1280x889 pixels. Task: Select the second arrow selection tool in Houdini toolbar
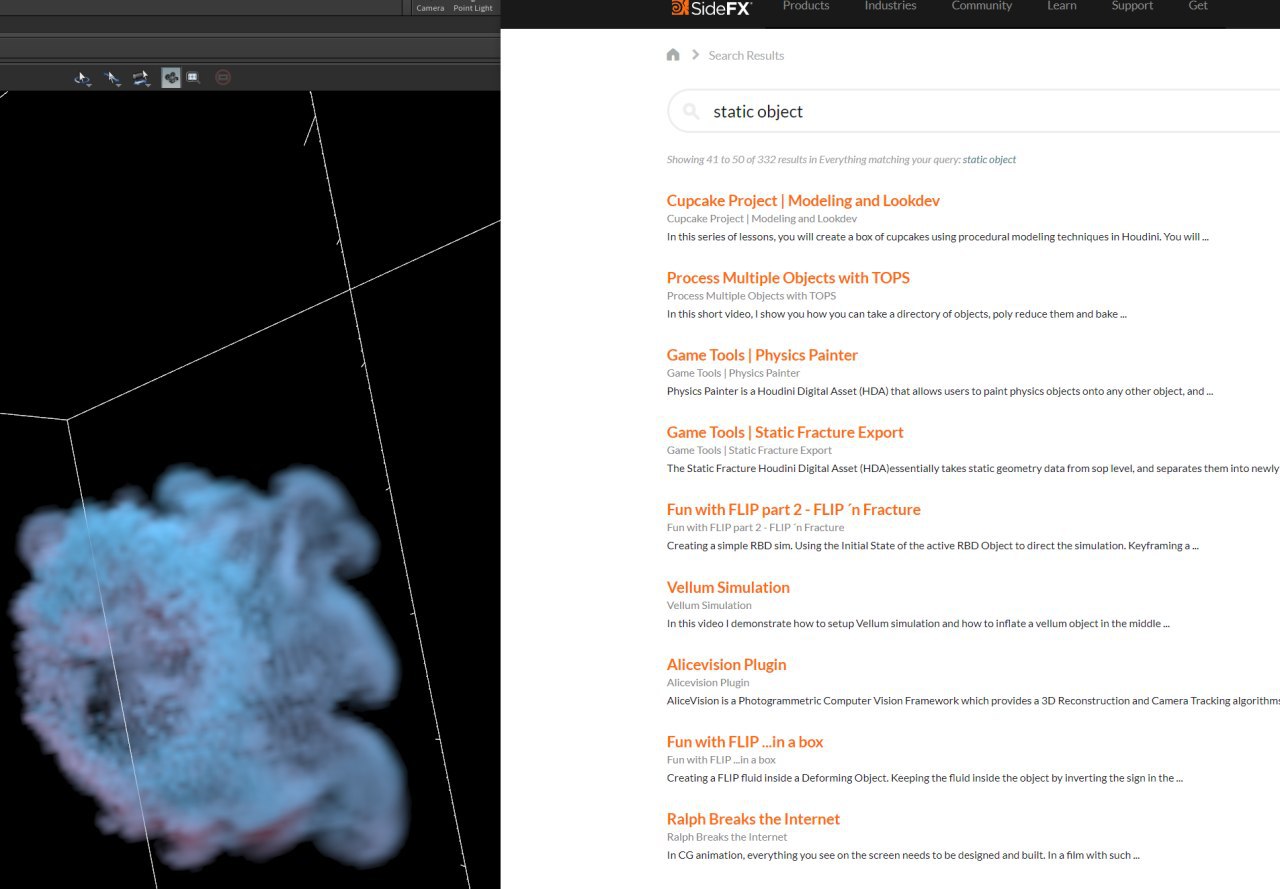112,77
